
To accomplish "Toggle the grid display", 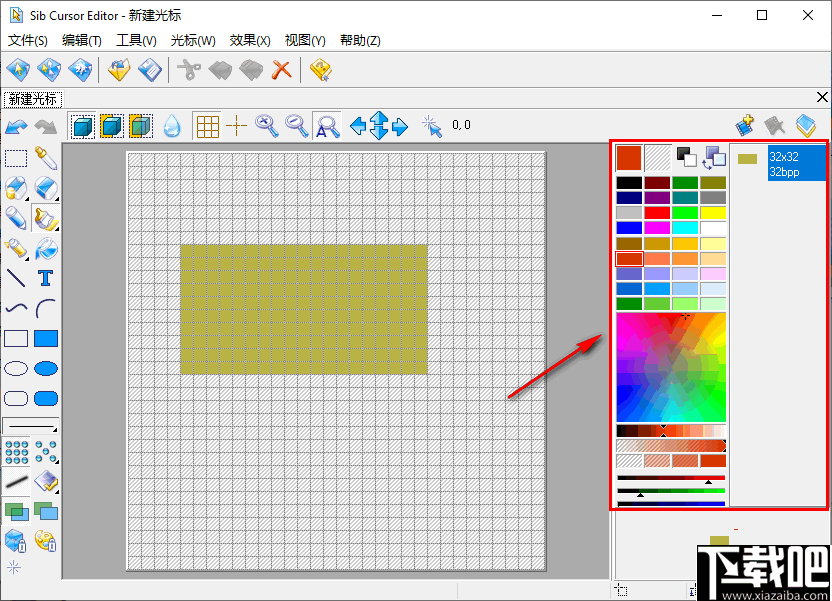I will (207, 124).
